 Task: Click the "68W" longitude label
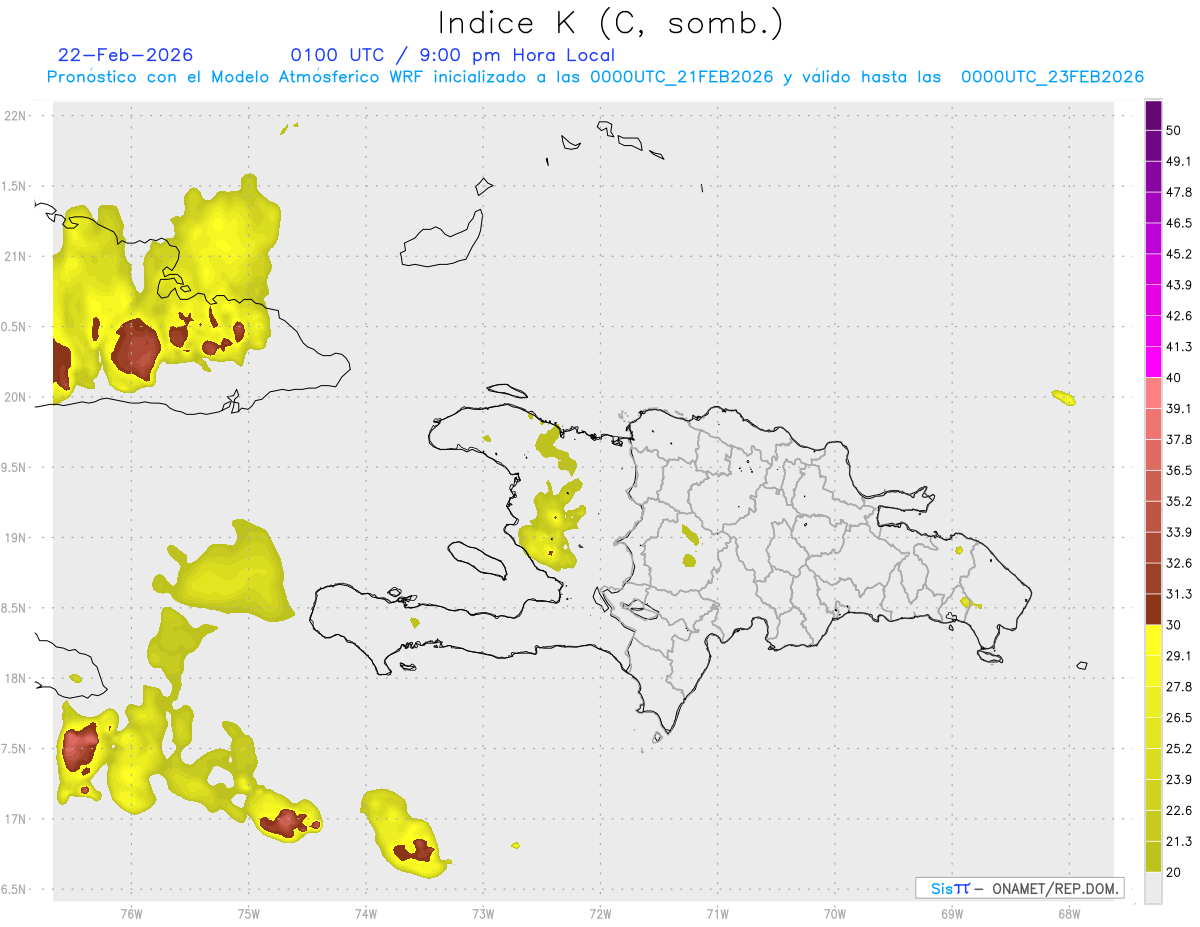point(1069,914)
